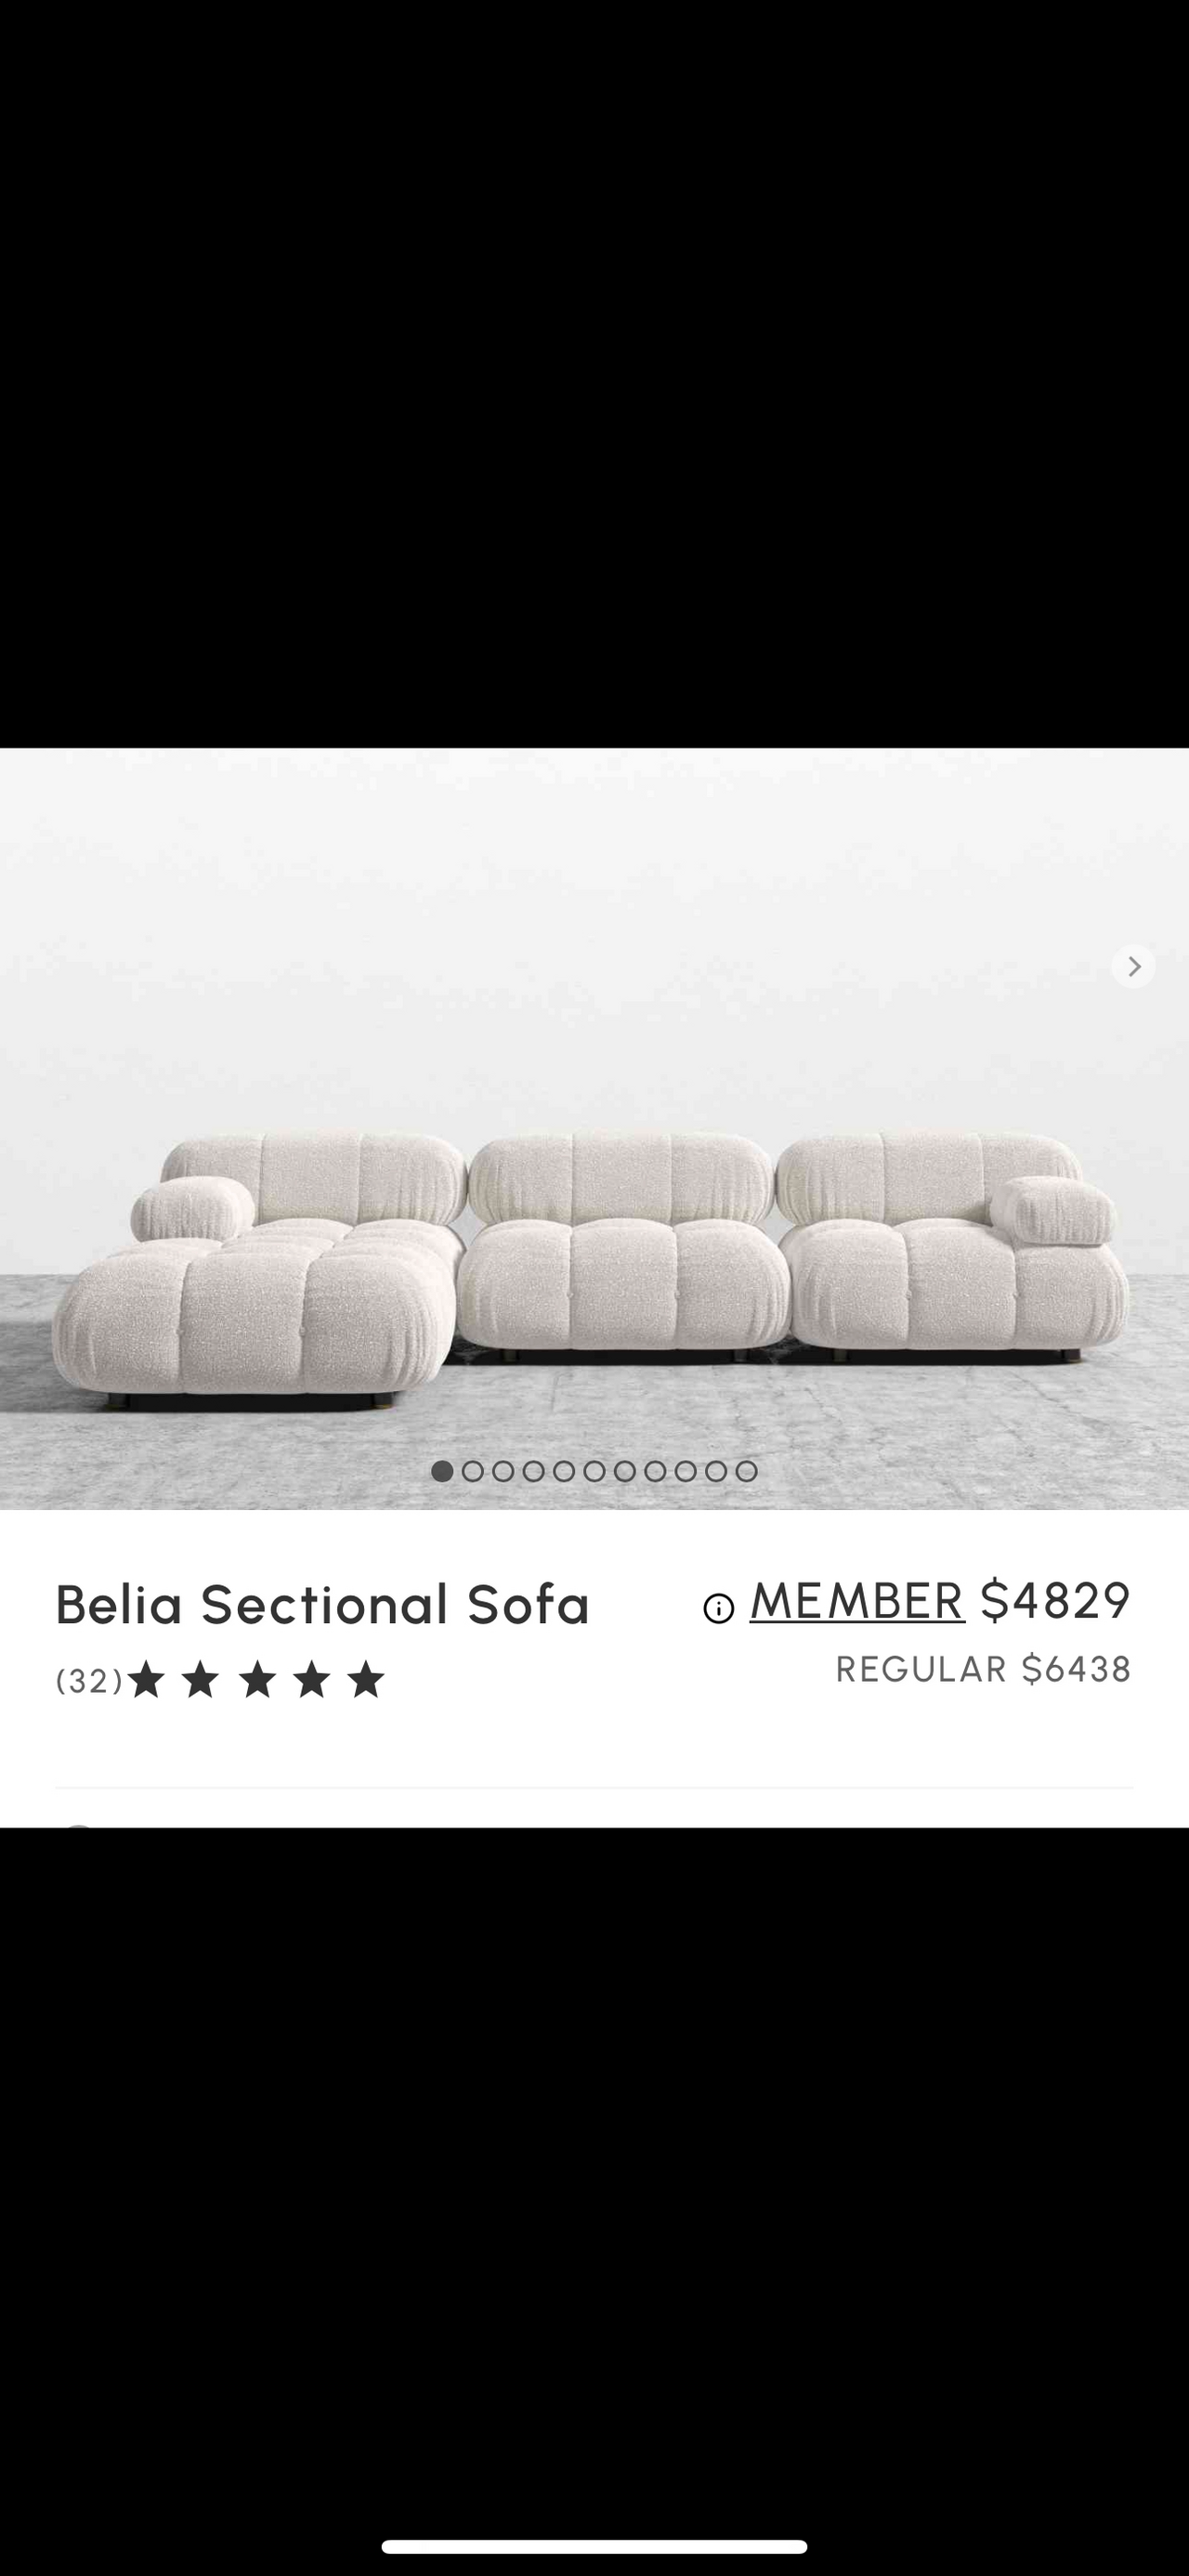The height and width of the screenshot is (2576, 1189).
Task: Open the MEMBER pricing link
Action: (x=857, y=1600)
